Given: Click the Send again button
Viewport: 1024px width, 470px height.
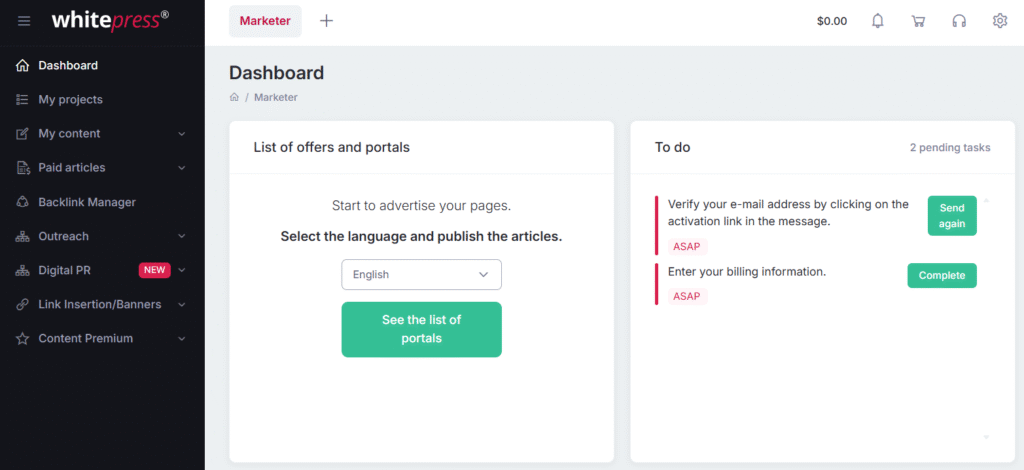Looking at the screenshot, I should pos(952,215).
